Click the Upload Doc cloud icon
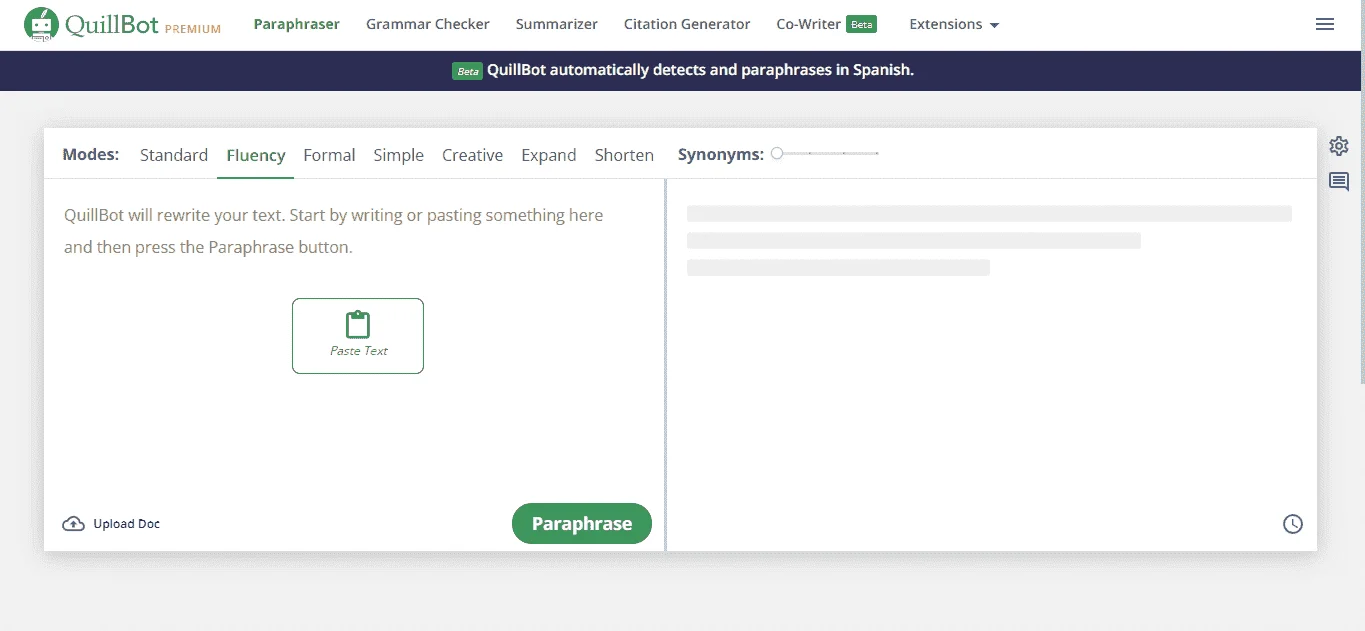Image resolution: width=1365 pixels, height=631 pixels. [x=73, y=524]
